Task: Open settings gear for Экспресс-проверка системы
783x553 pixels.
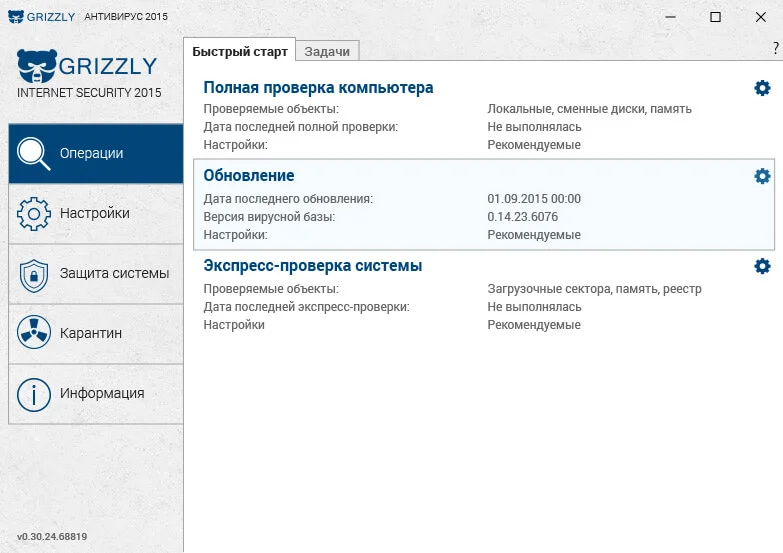Action: pyautogui.click(x=762, y=266)
